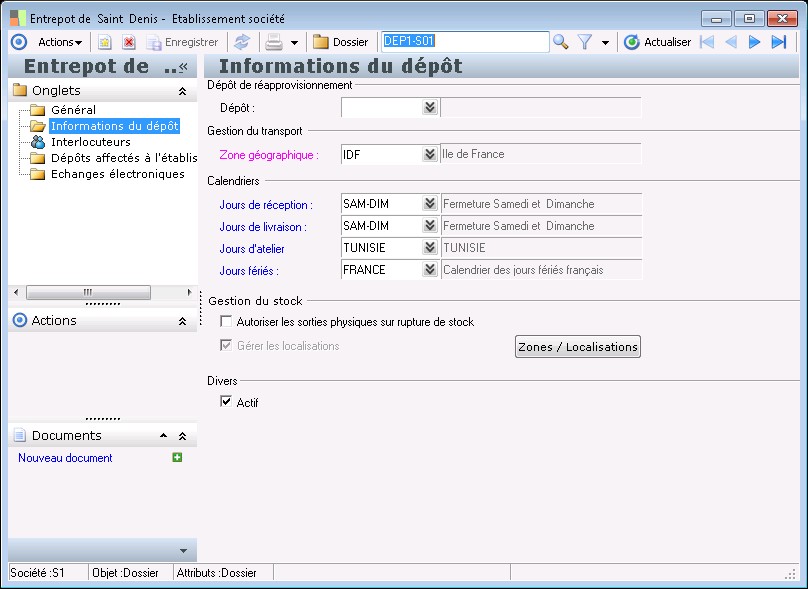Open the Jours de réception dropdown
This screenshot has width=808, height=589.
click(x=430, y=204)
